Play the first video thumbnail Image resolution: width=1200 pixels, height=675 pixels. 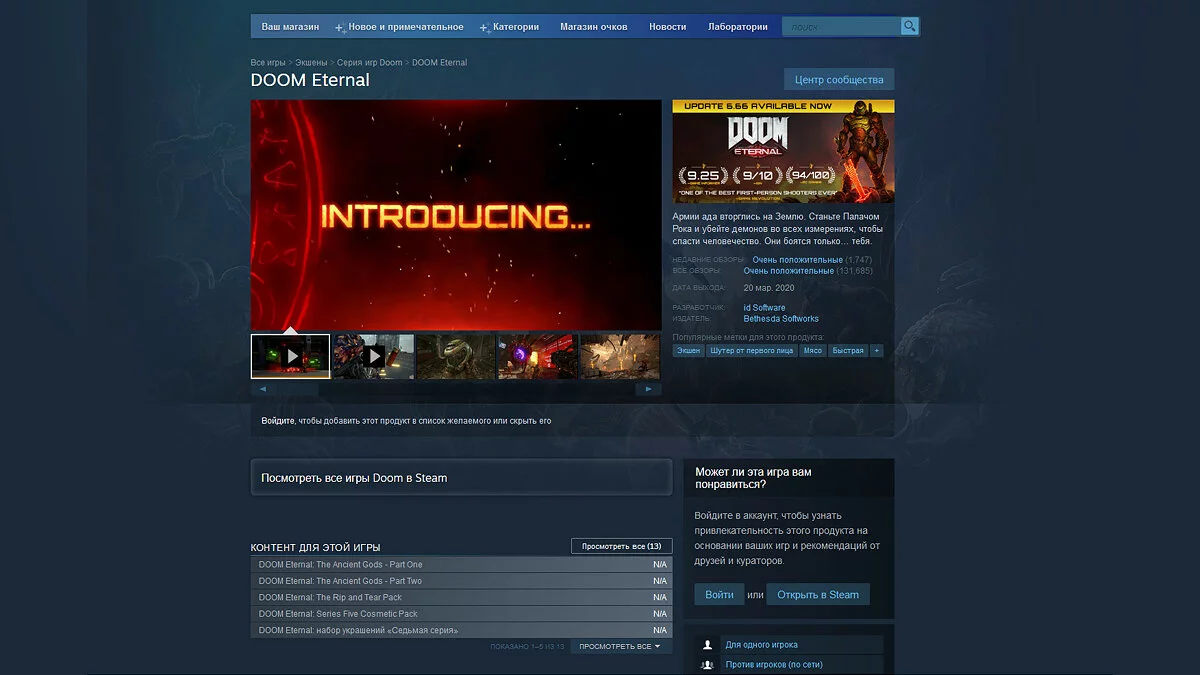point(291,356)
